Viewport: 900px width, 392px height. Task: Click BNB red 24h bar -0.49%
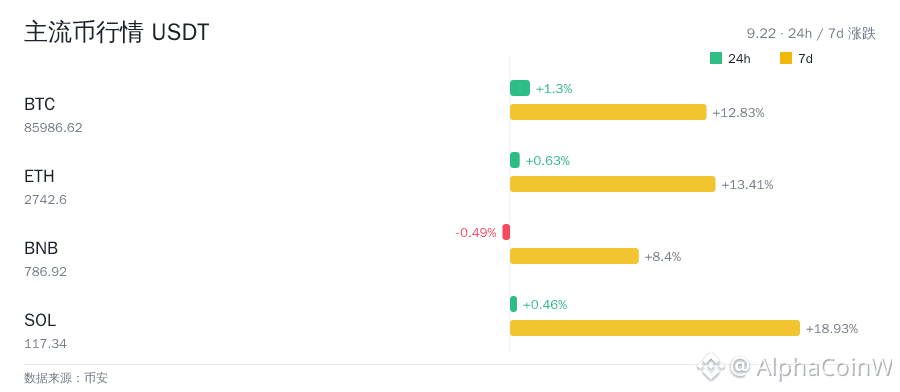[506, 232]
